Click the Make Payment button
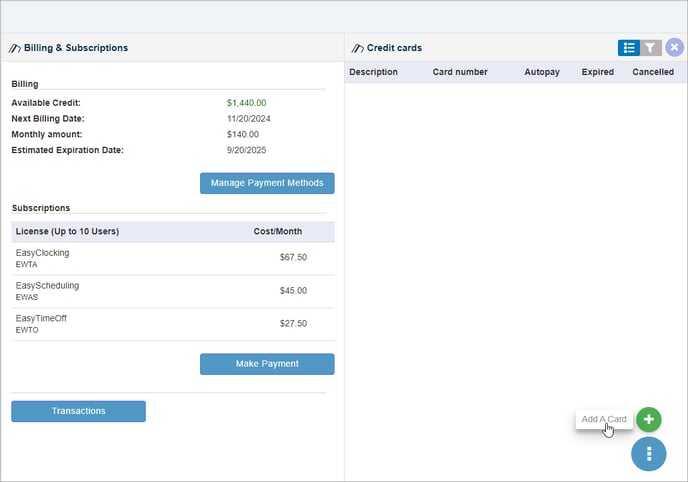Screen dimensions: 688x482 pyautogui.click(x=267, y=364)
